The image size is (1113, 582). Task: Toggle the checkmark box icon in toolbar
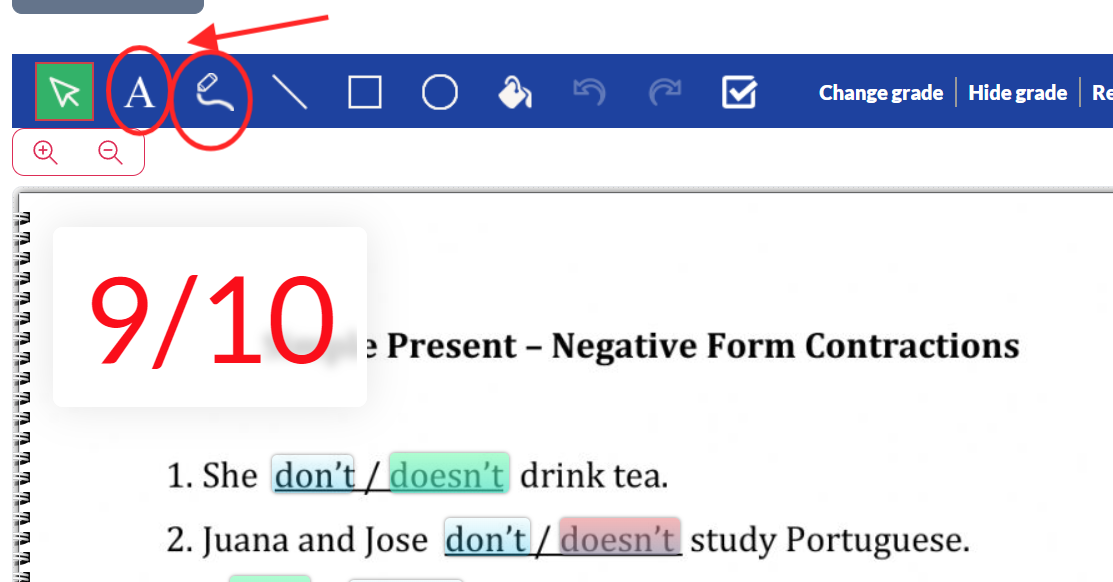pyautogui.click(x=739, y=92)
